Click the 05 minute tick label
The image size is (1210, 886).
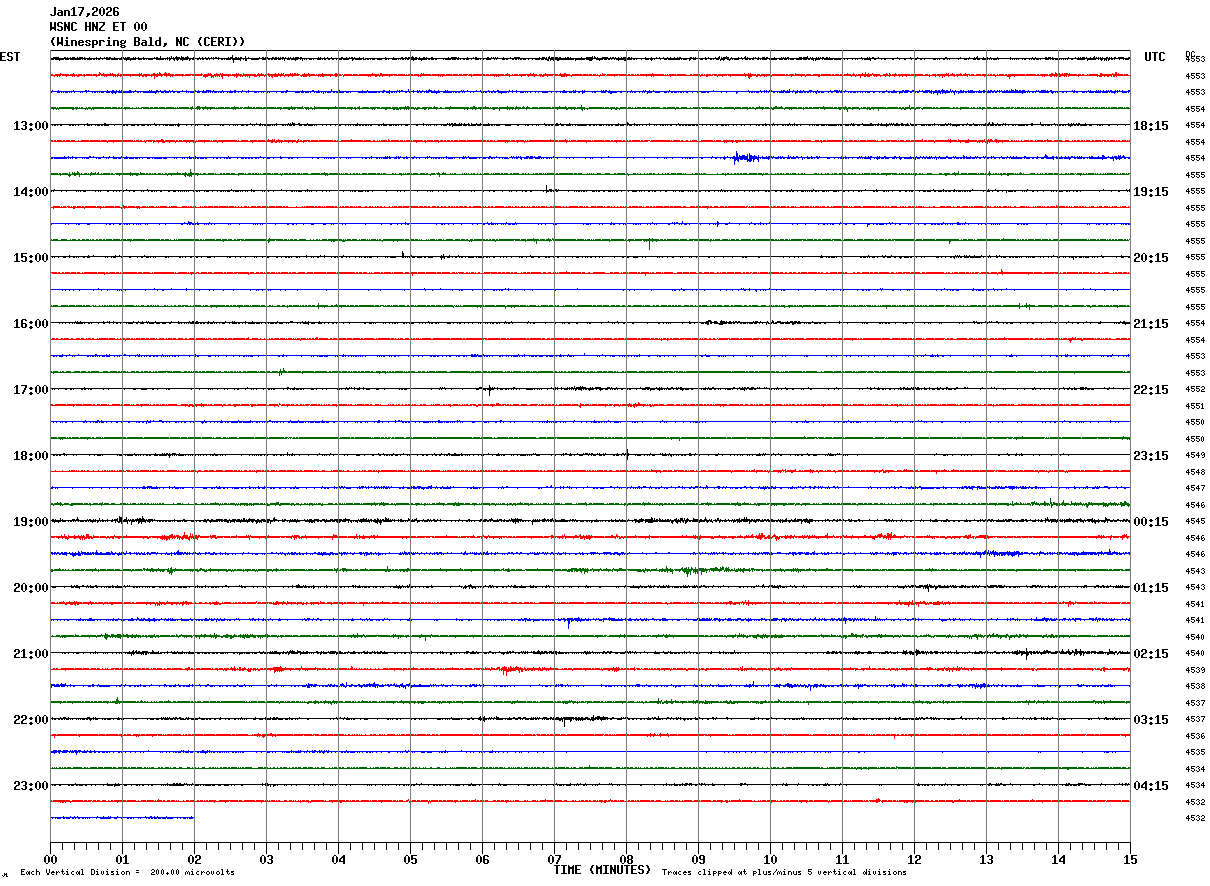[410, 860]
